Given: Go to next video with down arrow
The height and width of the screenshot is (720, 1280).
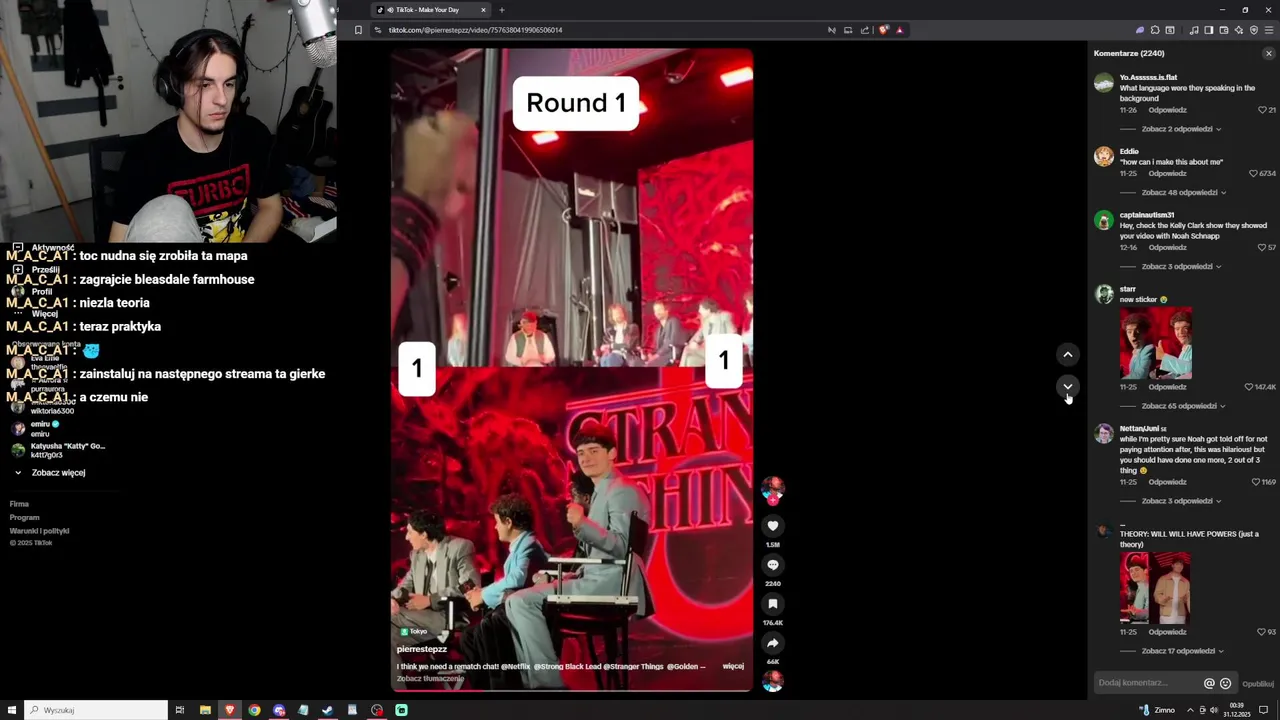Looking at the screenshot, I should click(1068, 386).
